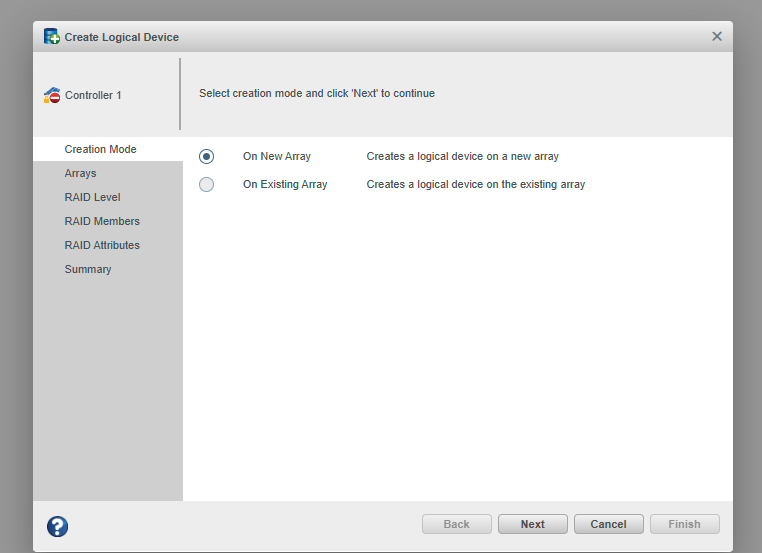Click the Create Logical Device title icon
762x553 pixels.
52,37
